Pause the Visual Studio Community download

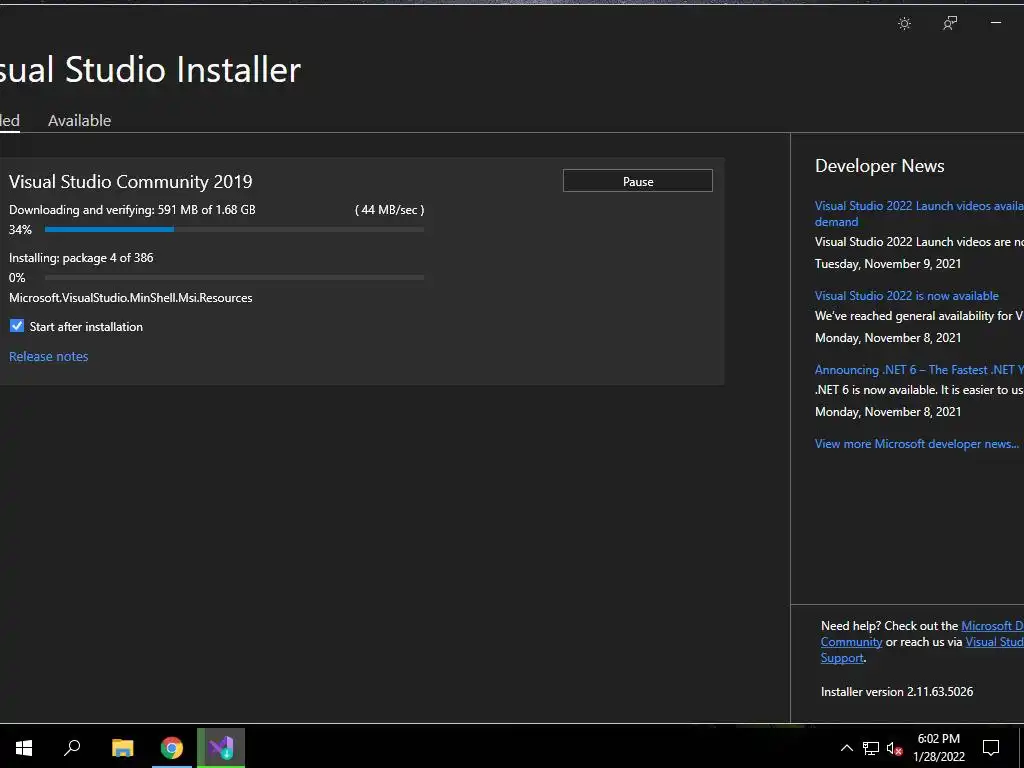(637, 181)
